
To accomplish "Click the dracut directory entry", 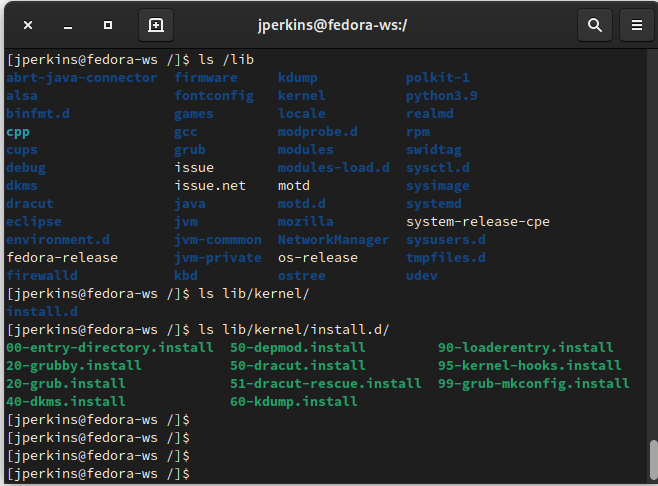I will (x=30, y=204).
